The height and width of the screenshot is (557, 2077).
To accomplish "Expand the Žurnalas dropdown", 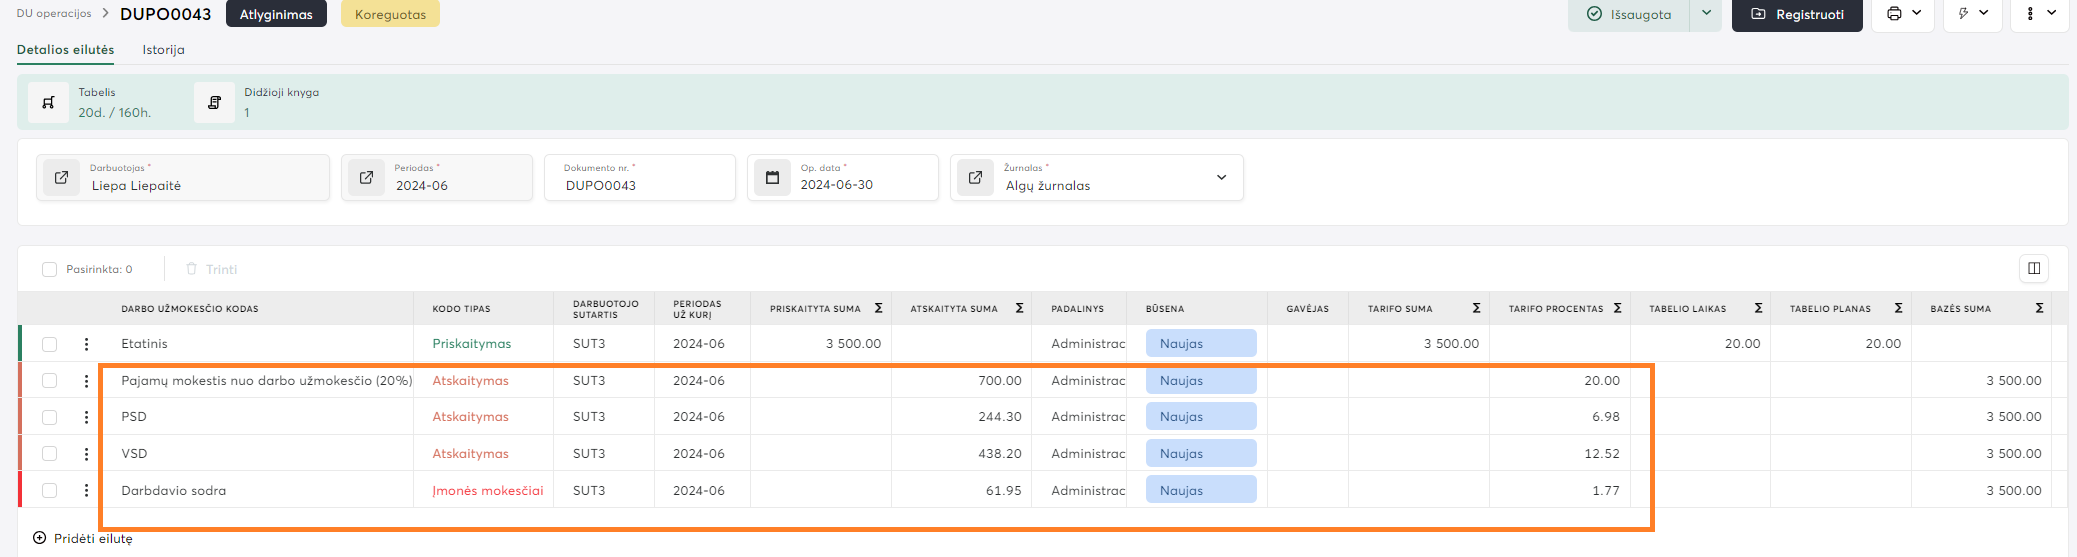I will point(1220,178).
